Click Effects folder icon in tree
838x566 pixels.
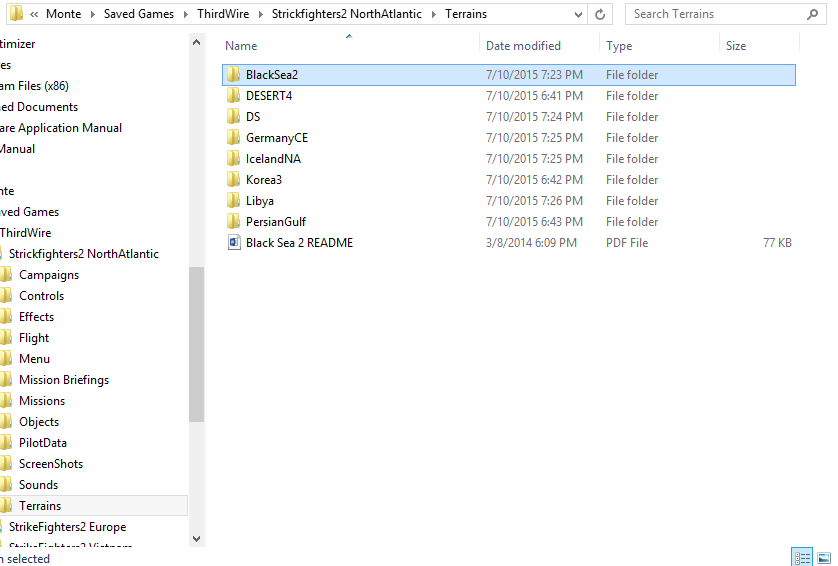(x=6, y=317)
